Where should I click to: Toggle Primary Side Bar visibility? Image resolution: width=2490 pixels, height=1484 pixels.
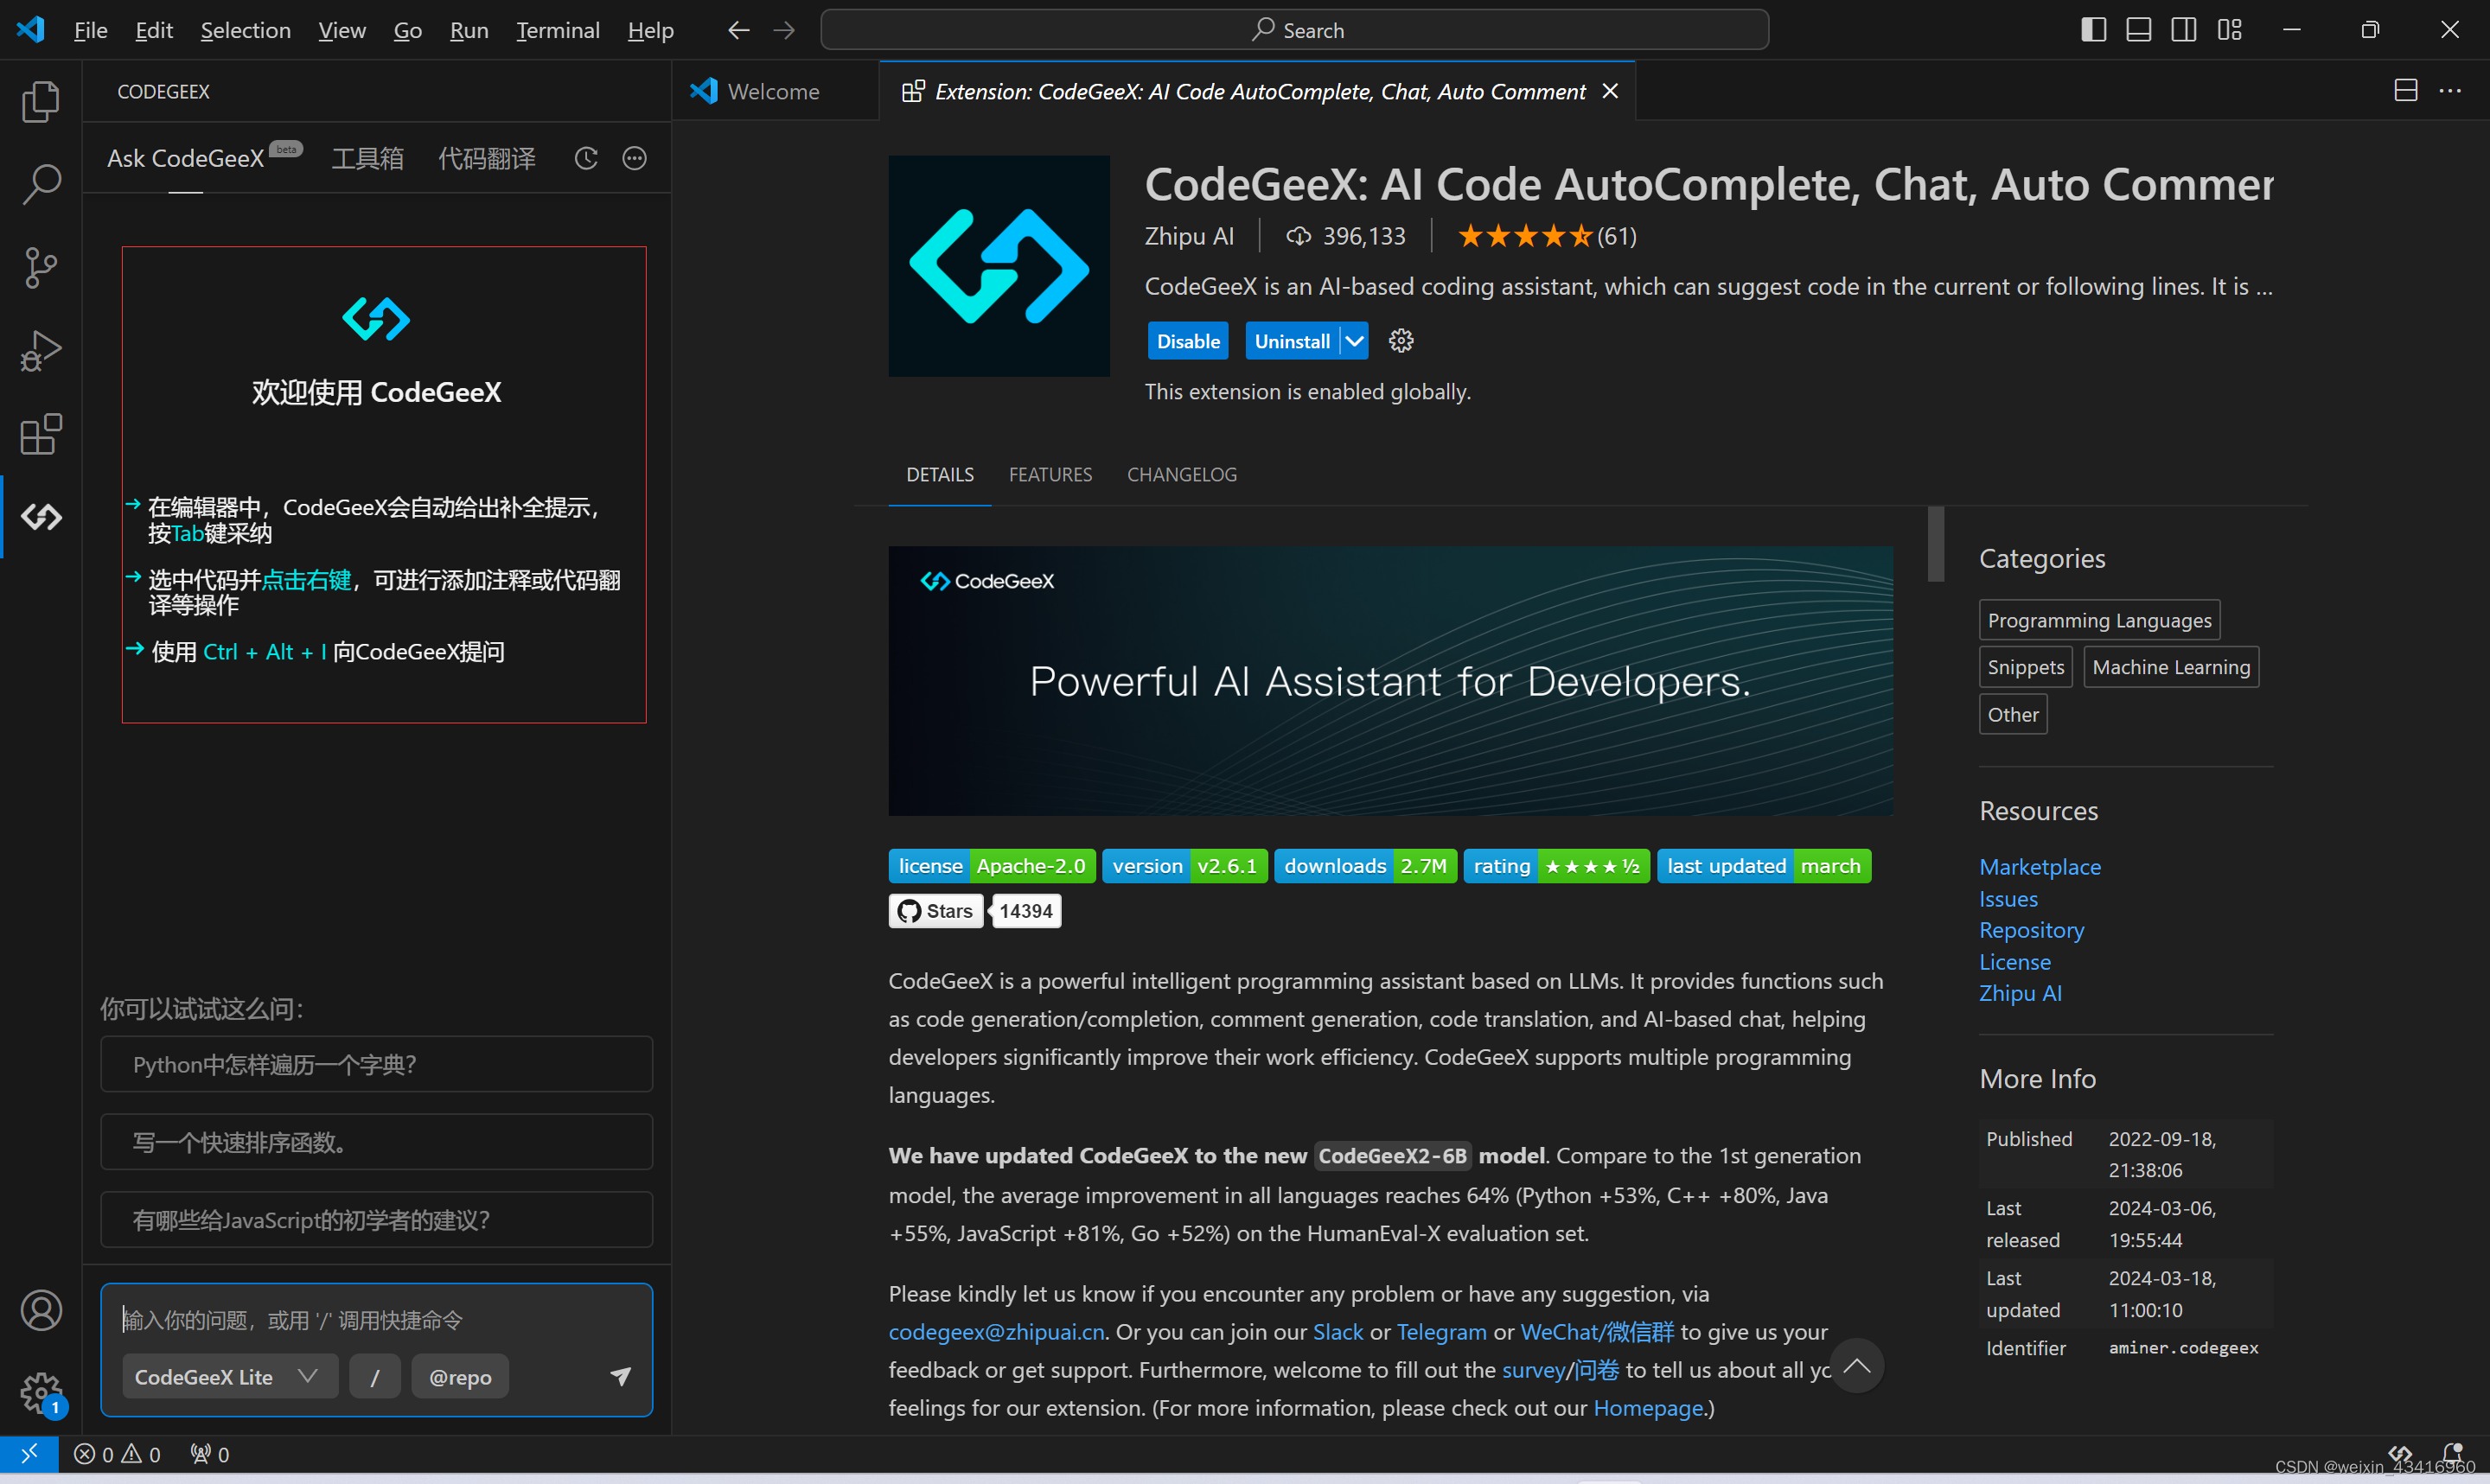coord(2093,30)
